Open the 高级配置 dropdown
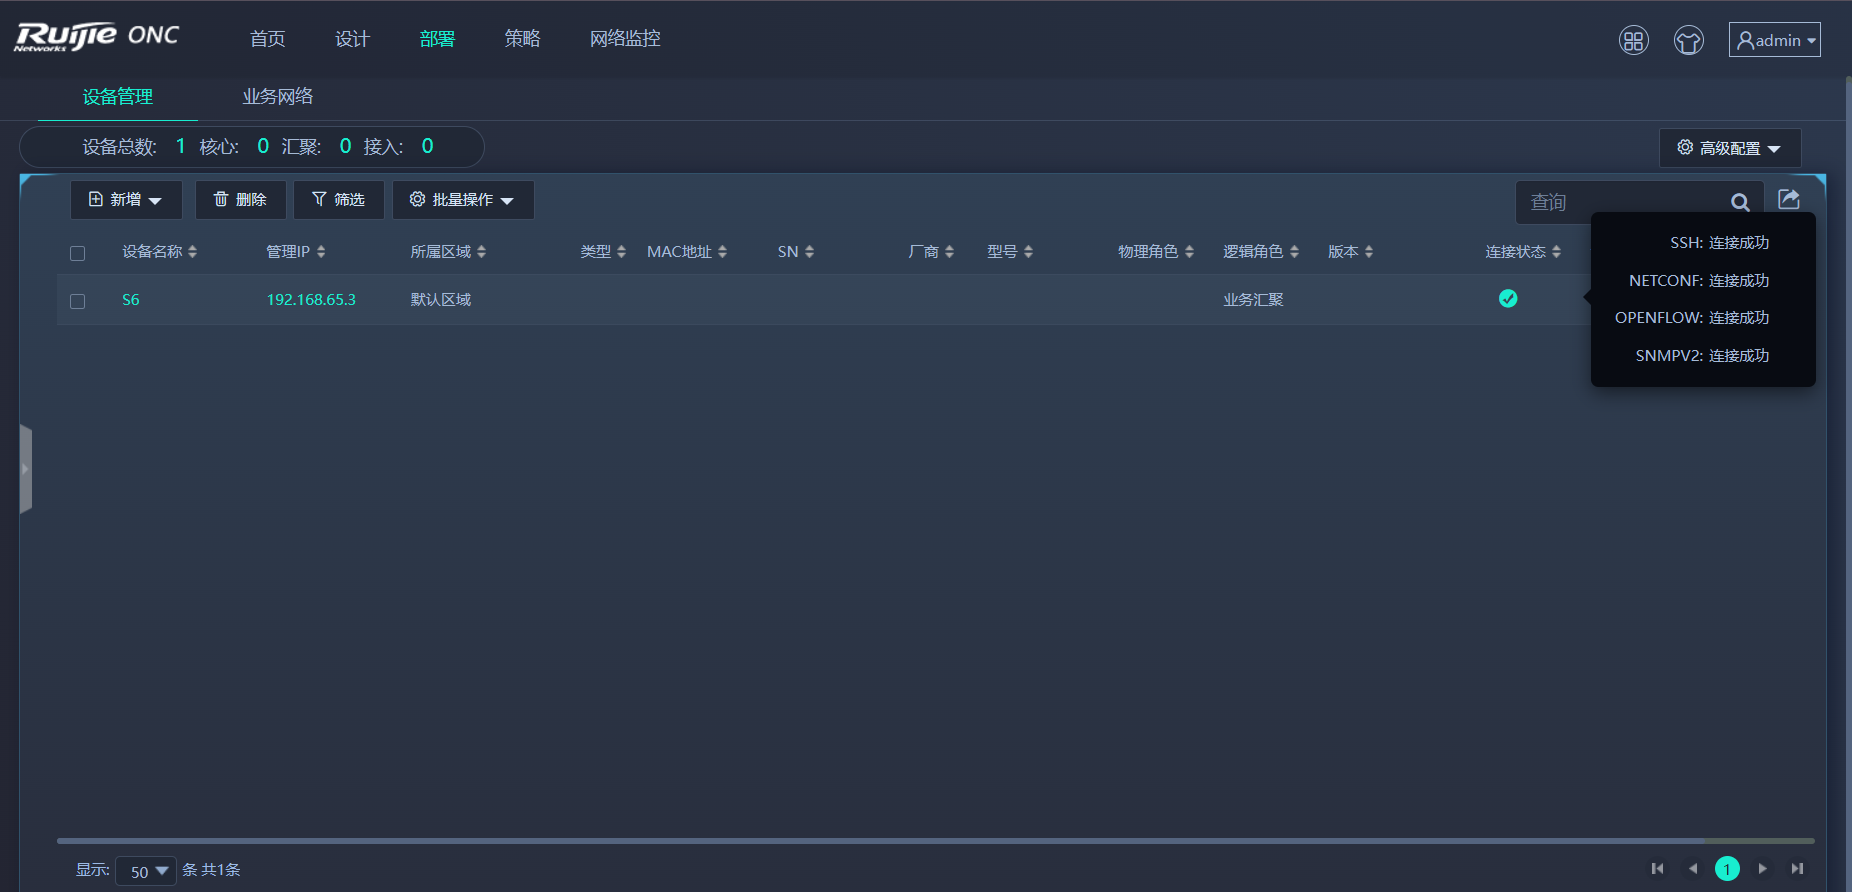The width and height of the screenshot is (1852, 892). coord(1730,148)
